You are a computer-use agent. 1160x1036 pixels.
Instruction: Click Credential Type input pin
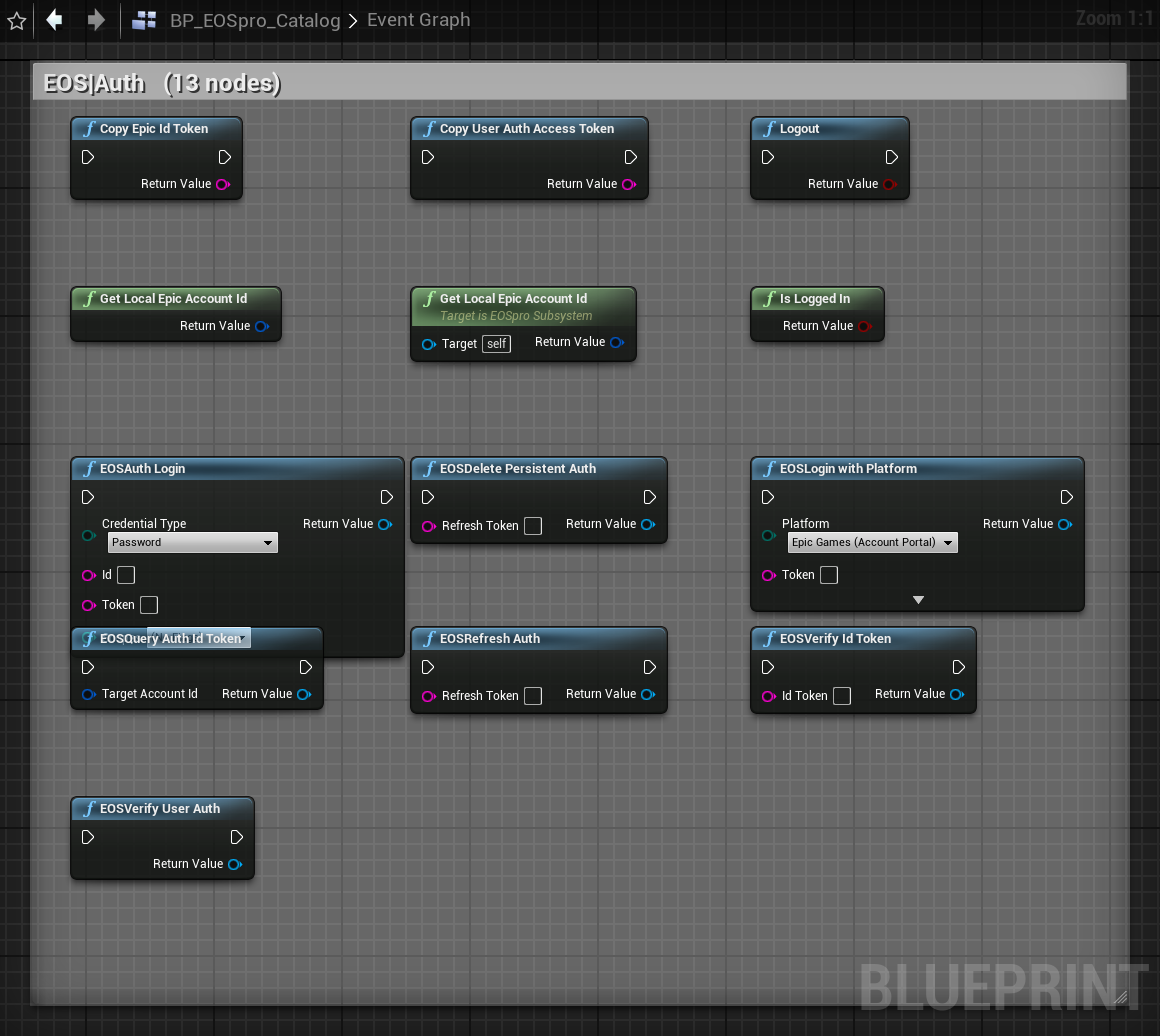[x=89, y=535]
